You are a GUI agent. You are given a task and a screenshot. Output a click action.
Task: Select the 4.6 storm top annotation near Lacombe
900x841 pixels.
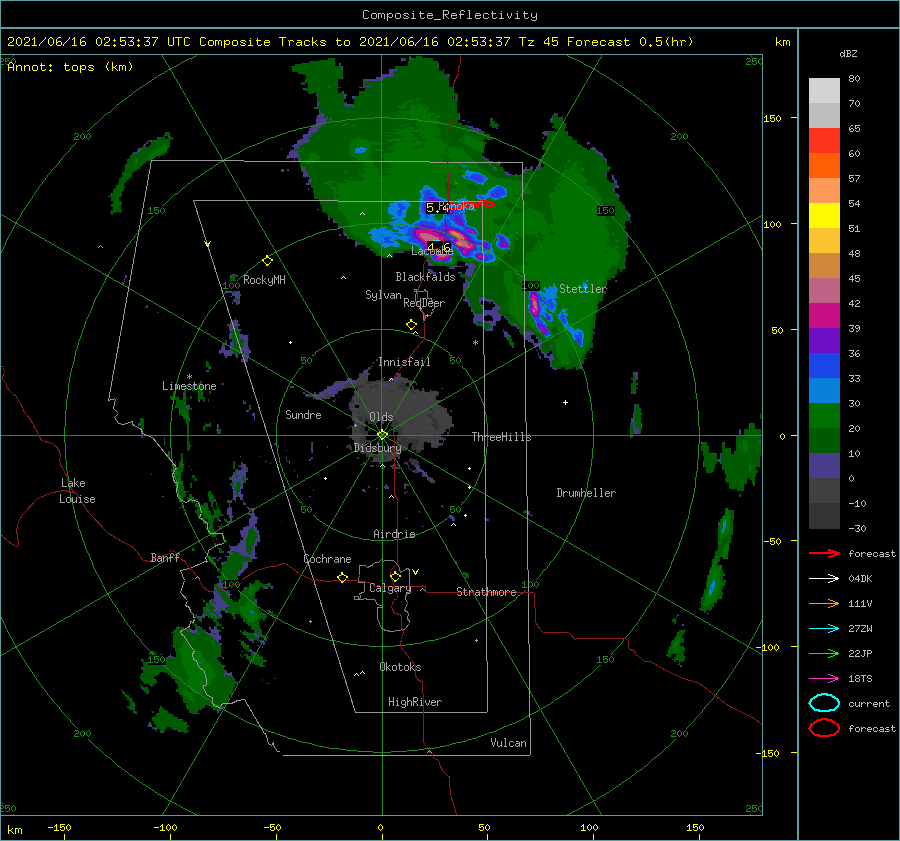click(x=439, y=247)
